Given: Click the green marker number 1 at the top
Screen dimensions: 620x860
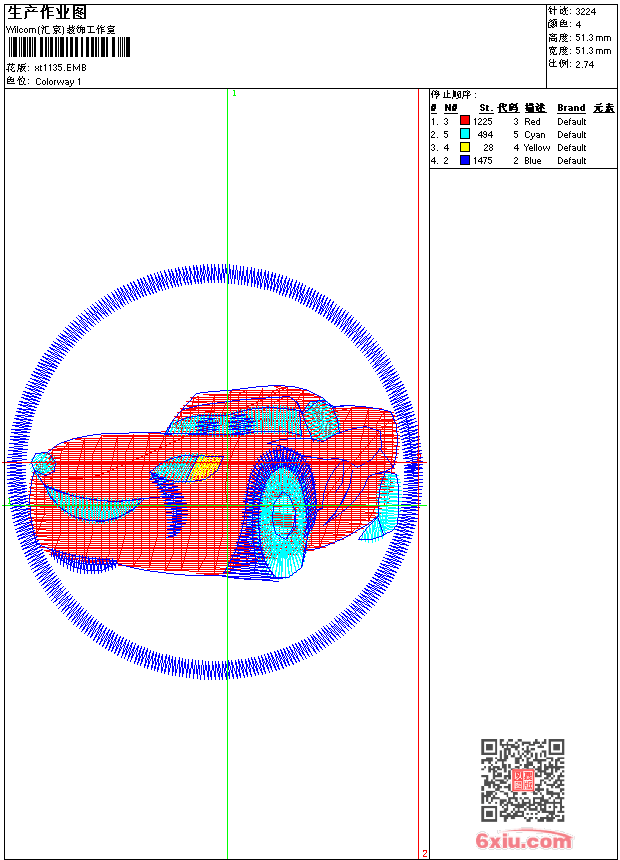Looking at the screenshot, I should click(x=234, y=94).
